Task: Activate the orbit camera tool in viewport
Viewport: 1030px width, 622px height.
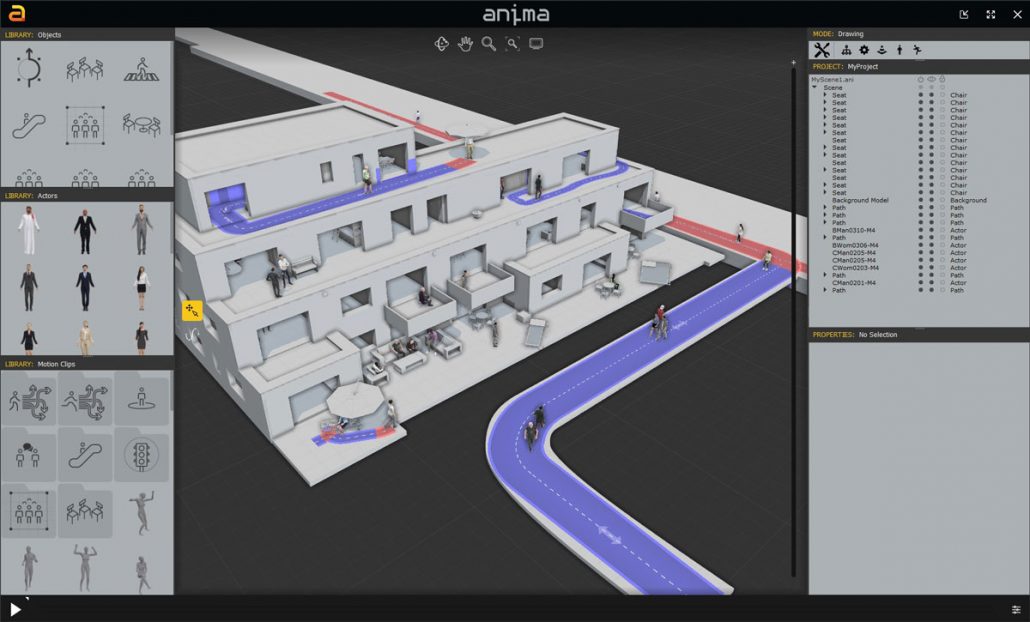Action: point(441,44)
